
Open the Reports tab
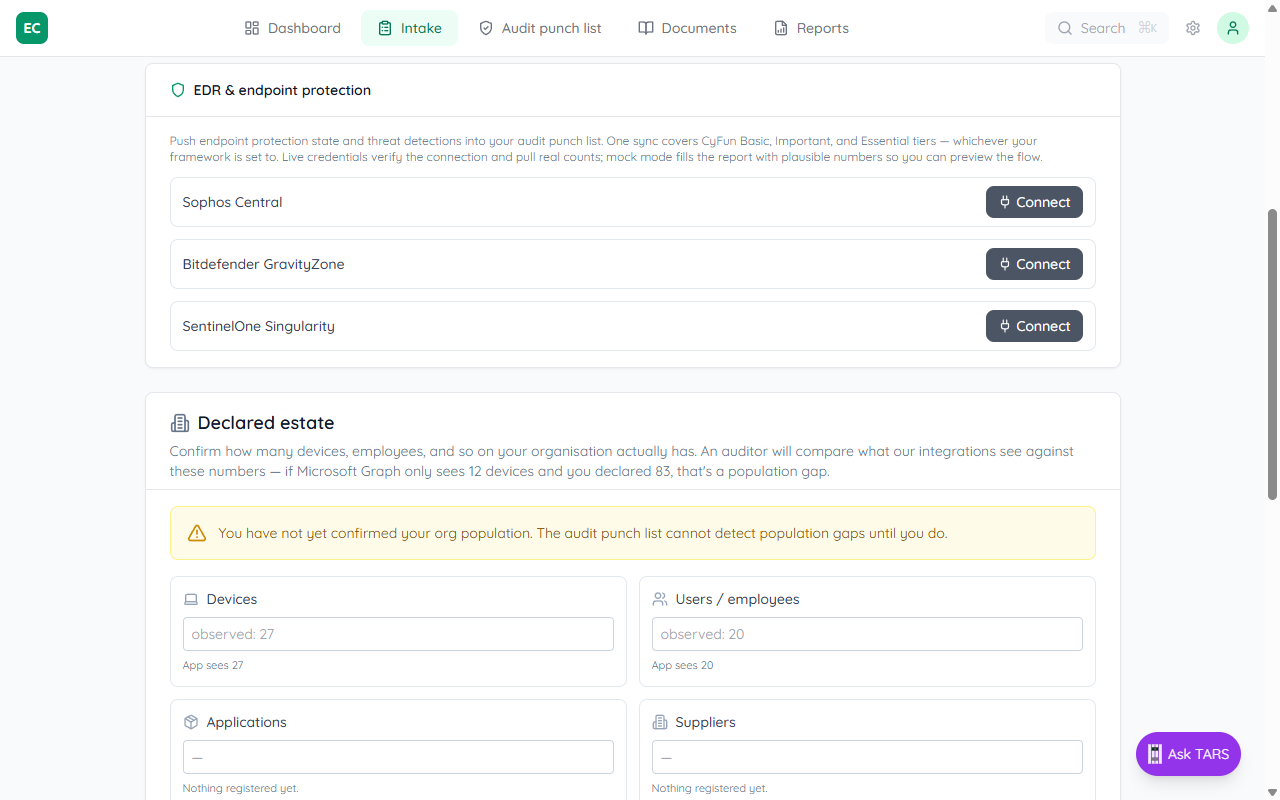click(811, 28)
